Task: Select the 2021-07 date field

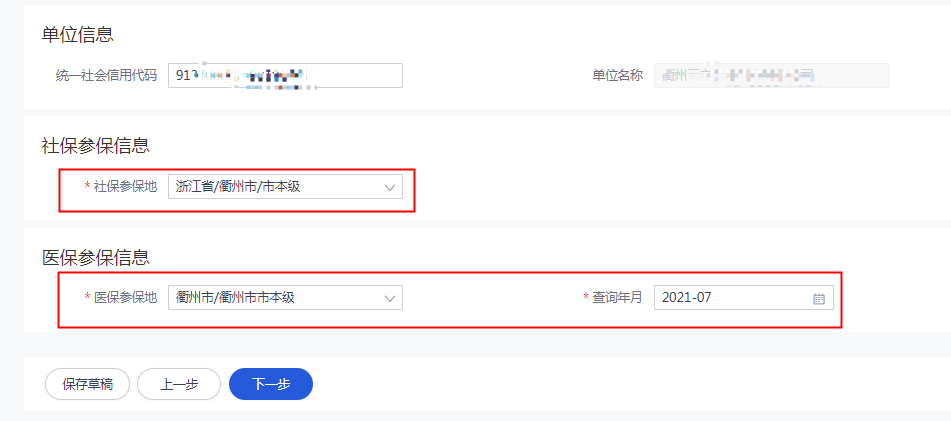Action: 733,298
